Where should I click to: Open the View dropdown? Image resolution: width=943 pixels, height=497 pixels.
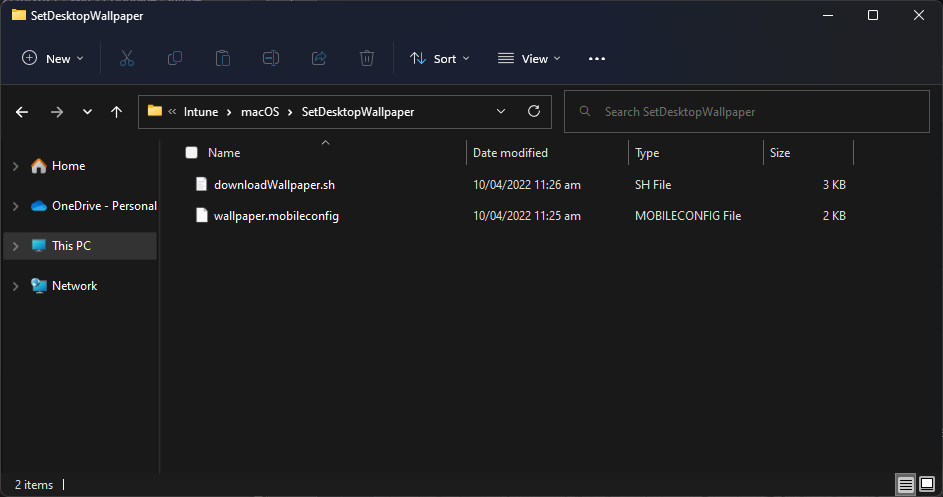[529, 58]
